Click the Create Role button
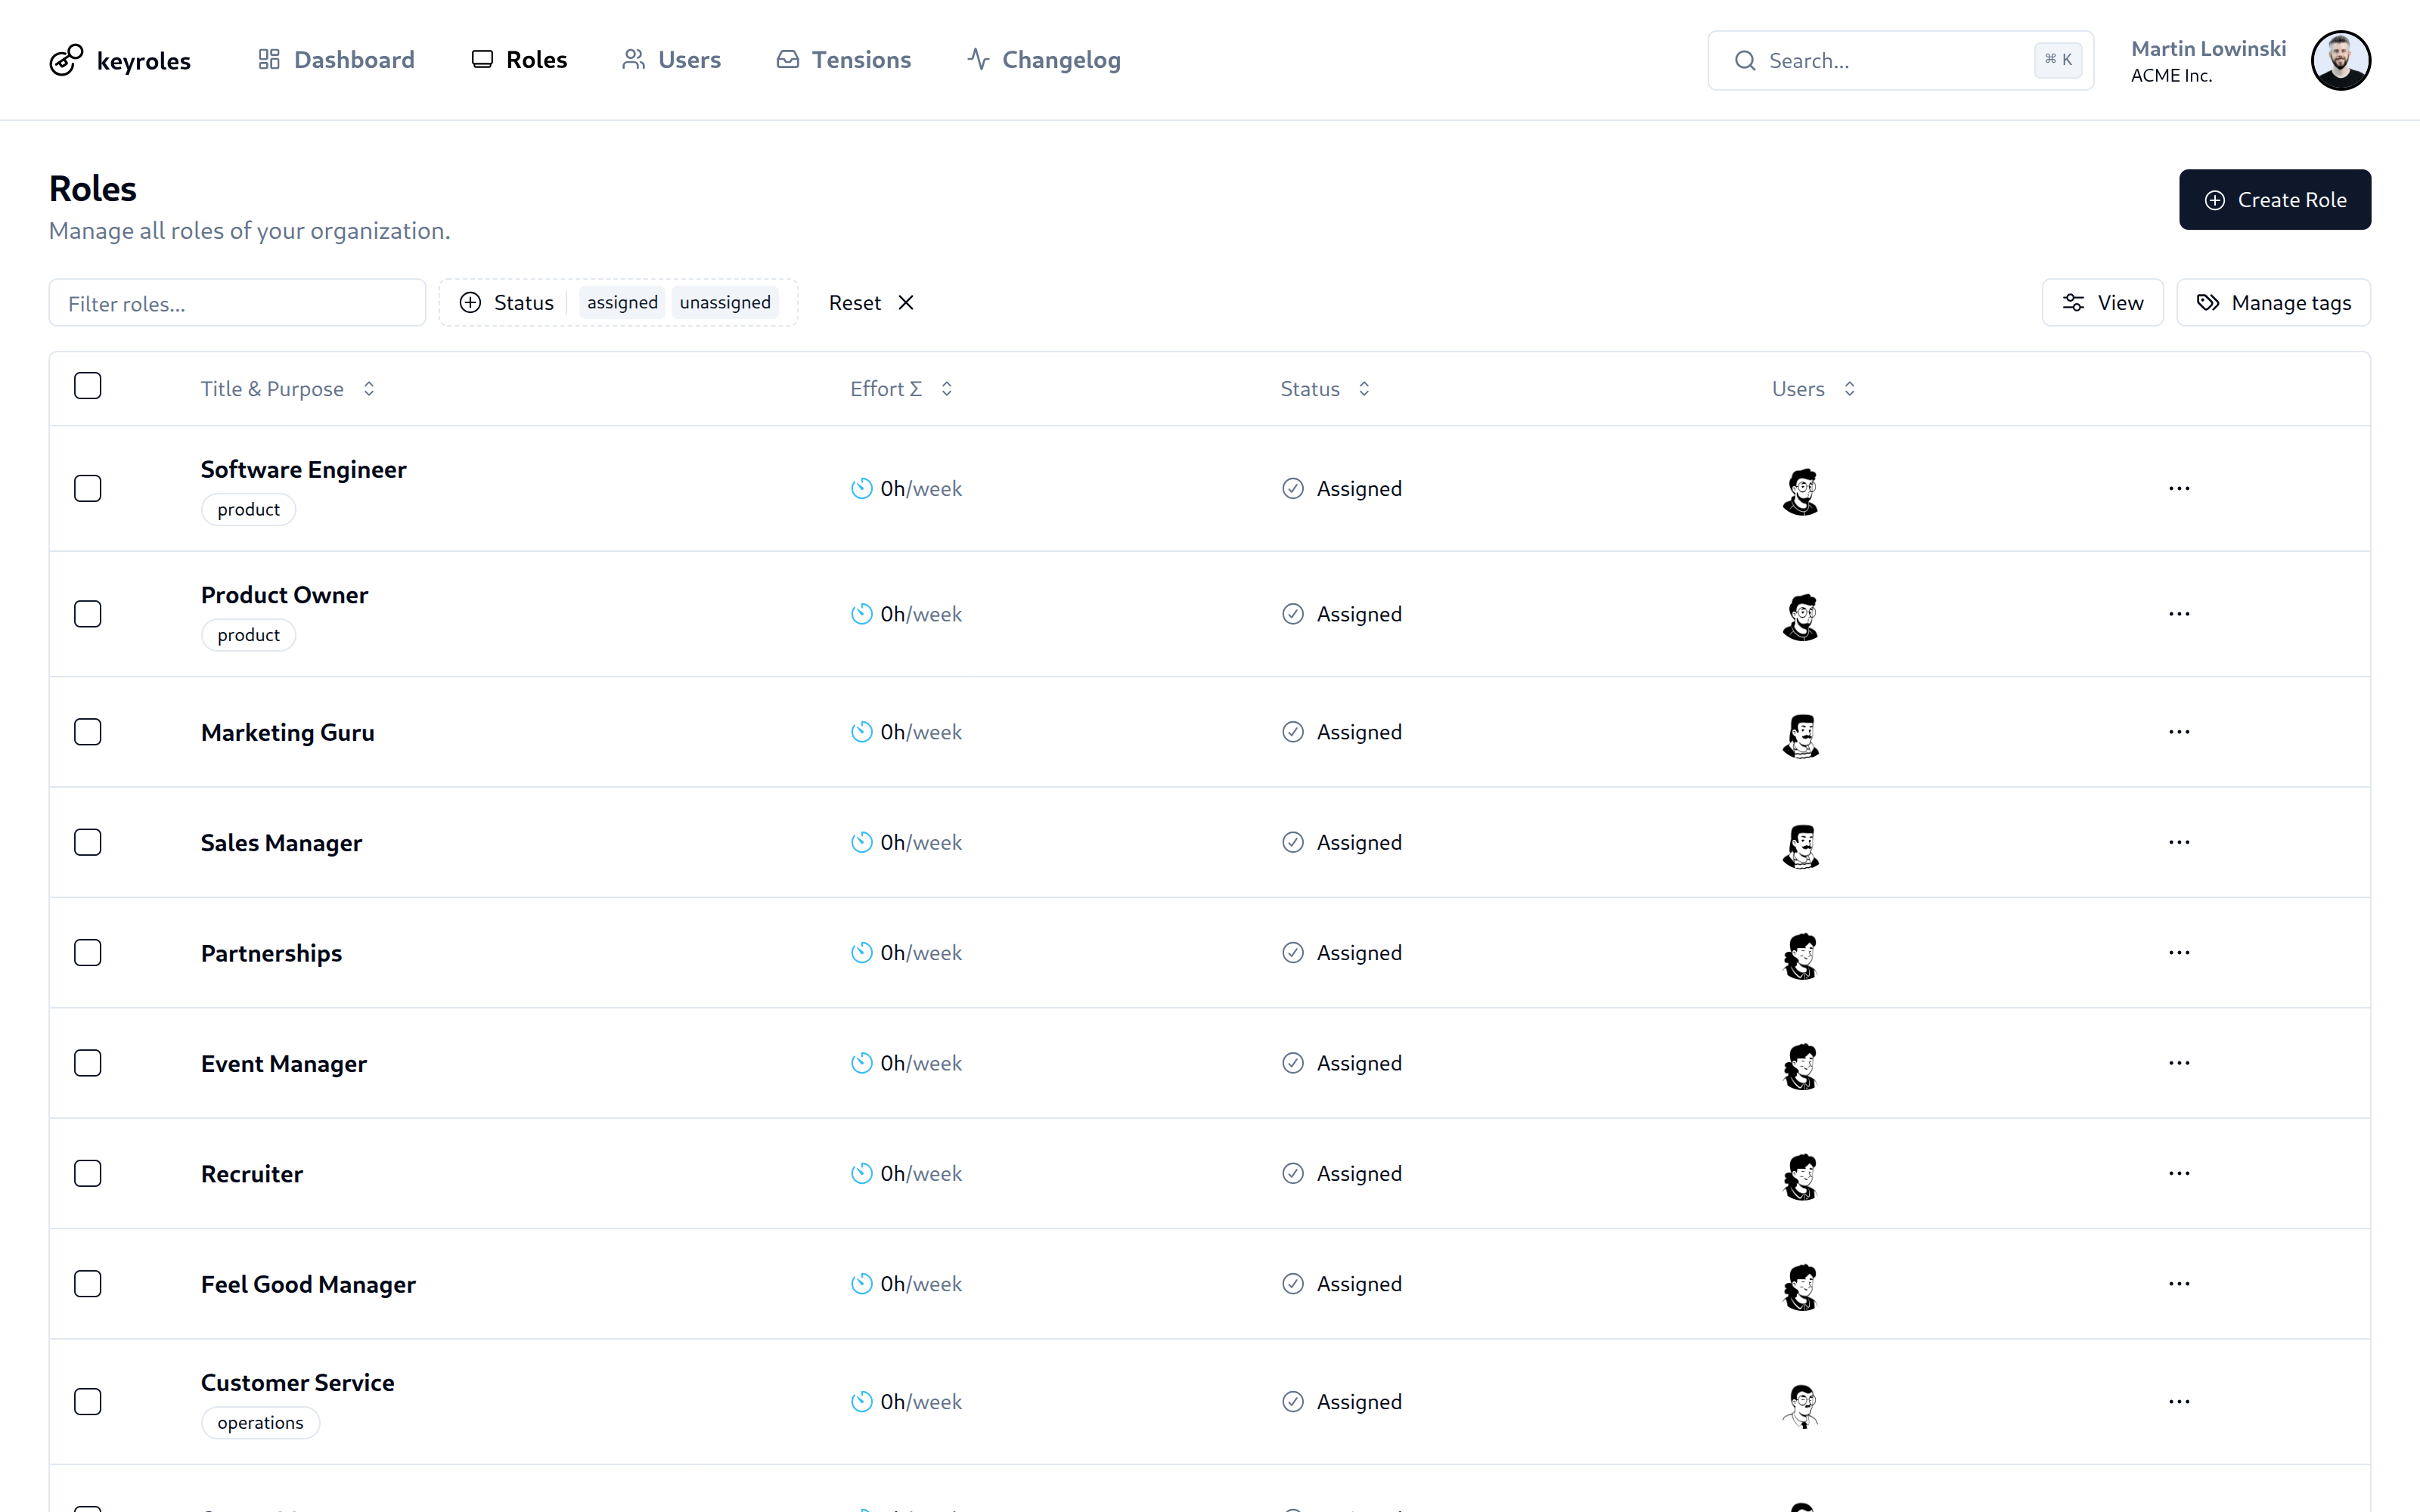The width and height of the screenshot is (2420, 1512). pyautogui.click(x=2274, y=200)
